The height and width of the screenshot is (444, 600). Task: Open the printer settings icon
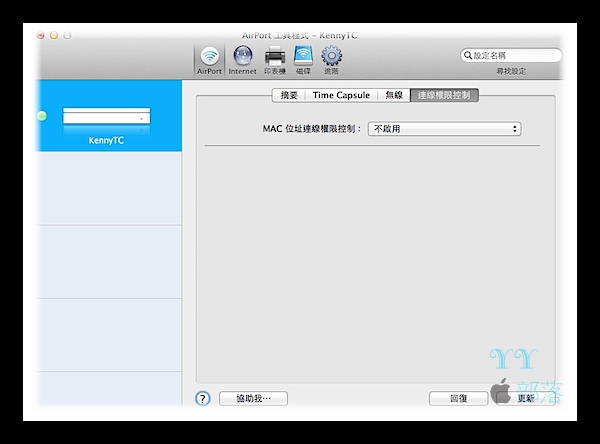[x=275, y=60]
